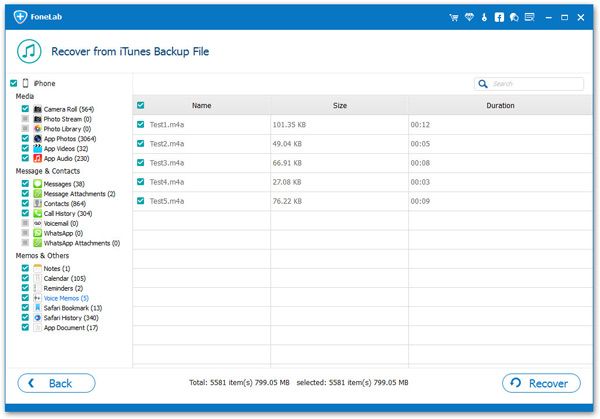Click the App Audio music icon
Viewport: 600px width, 419px height.
click(x=38, y=158)
